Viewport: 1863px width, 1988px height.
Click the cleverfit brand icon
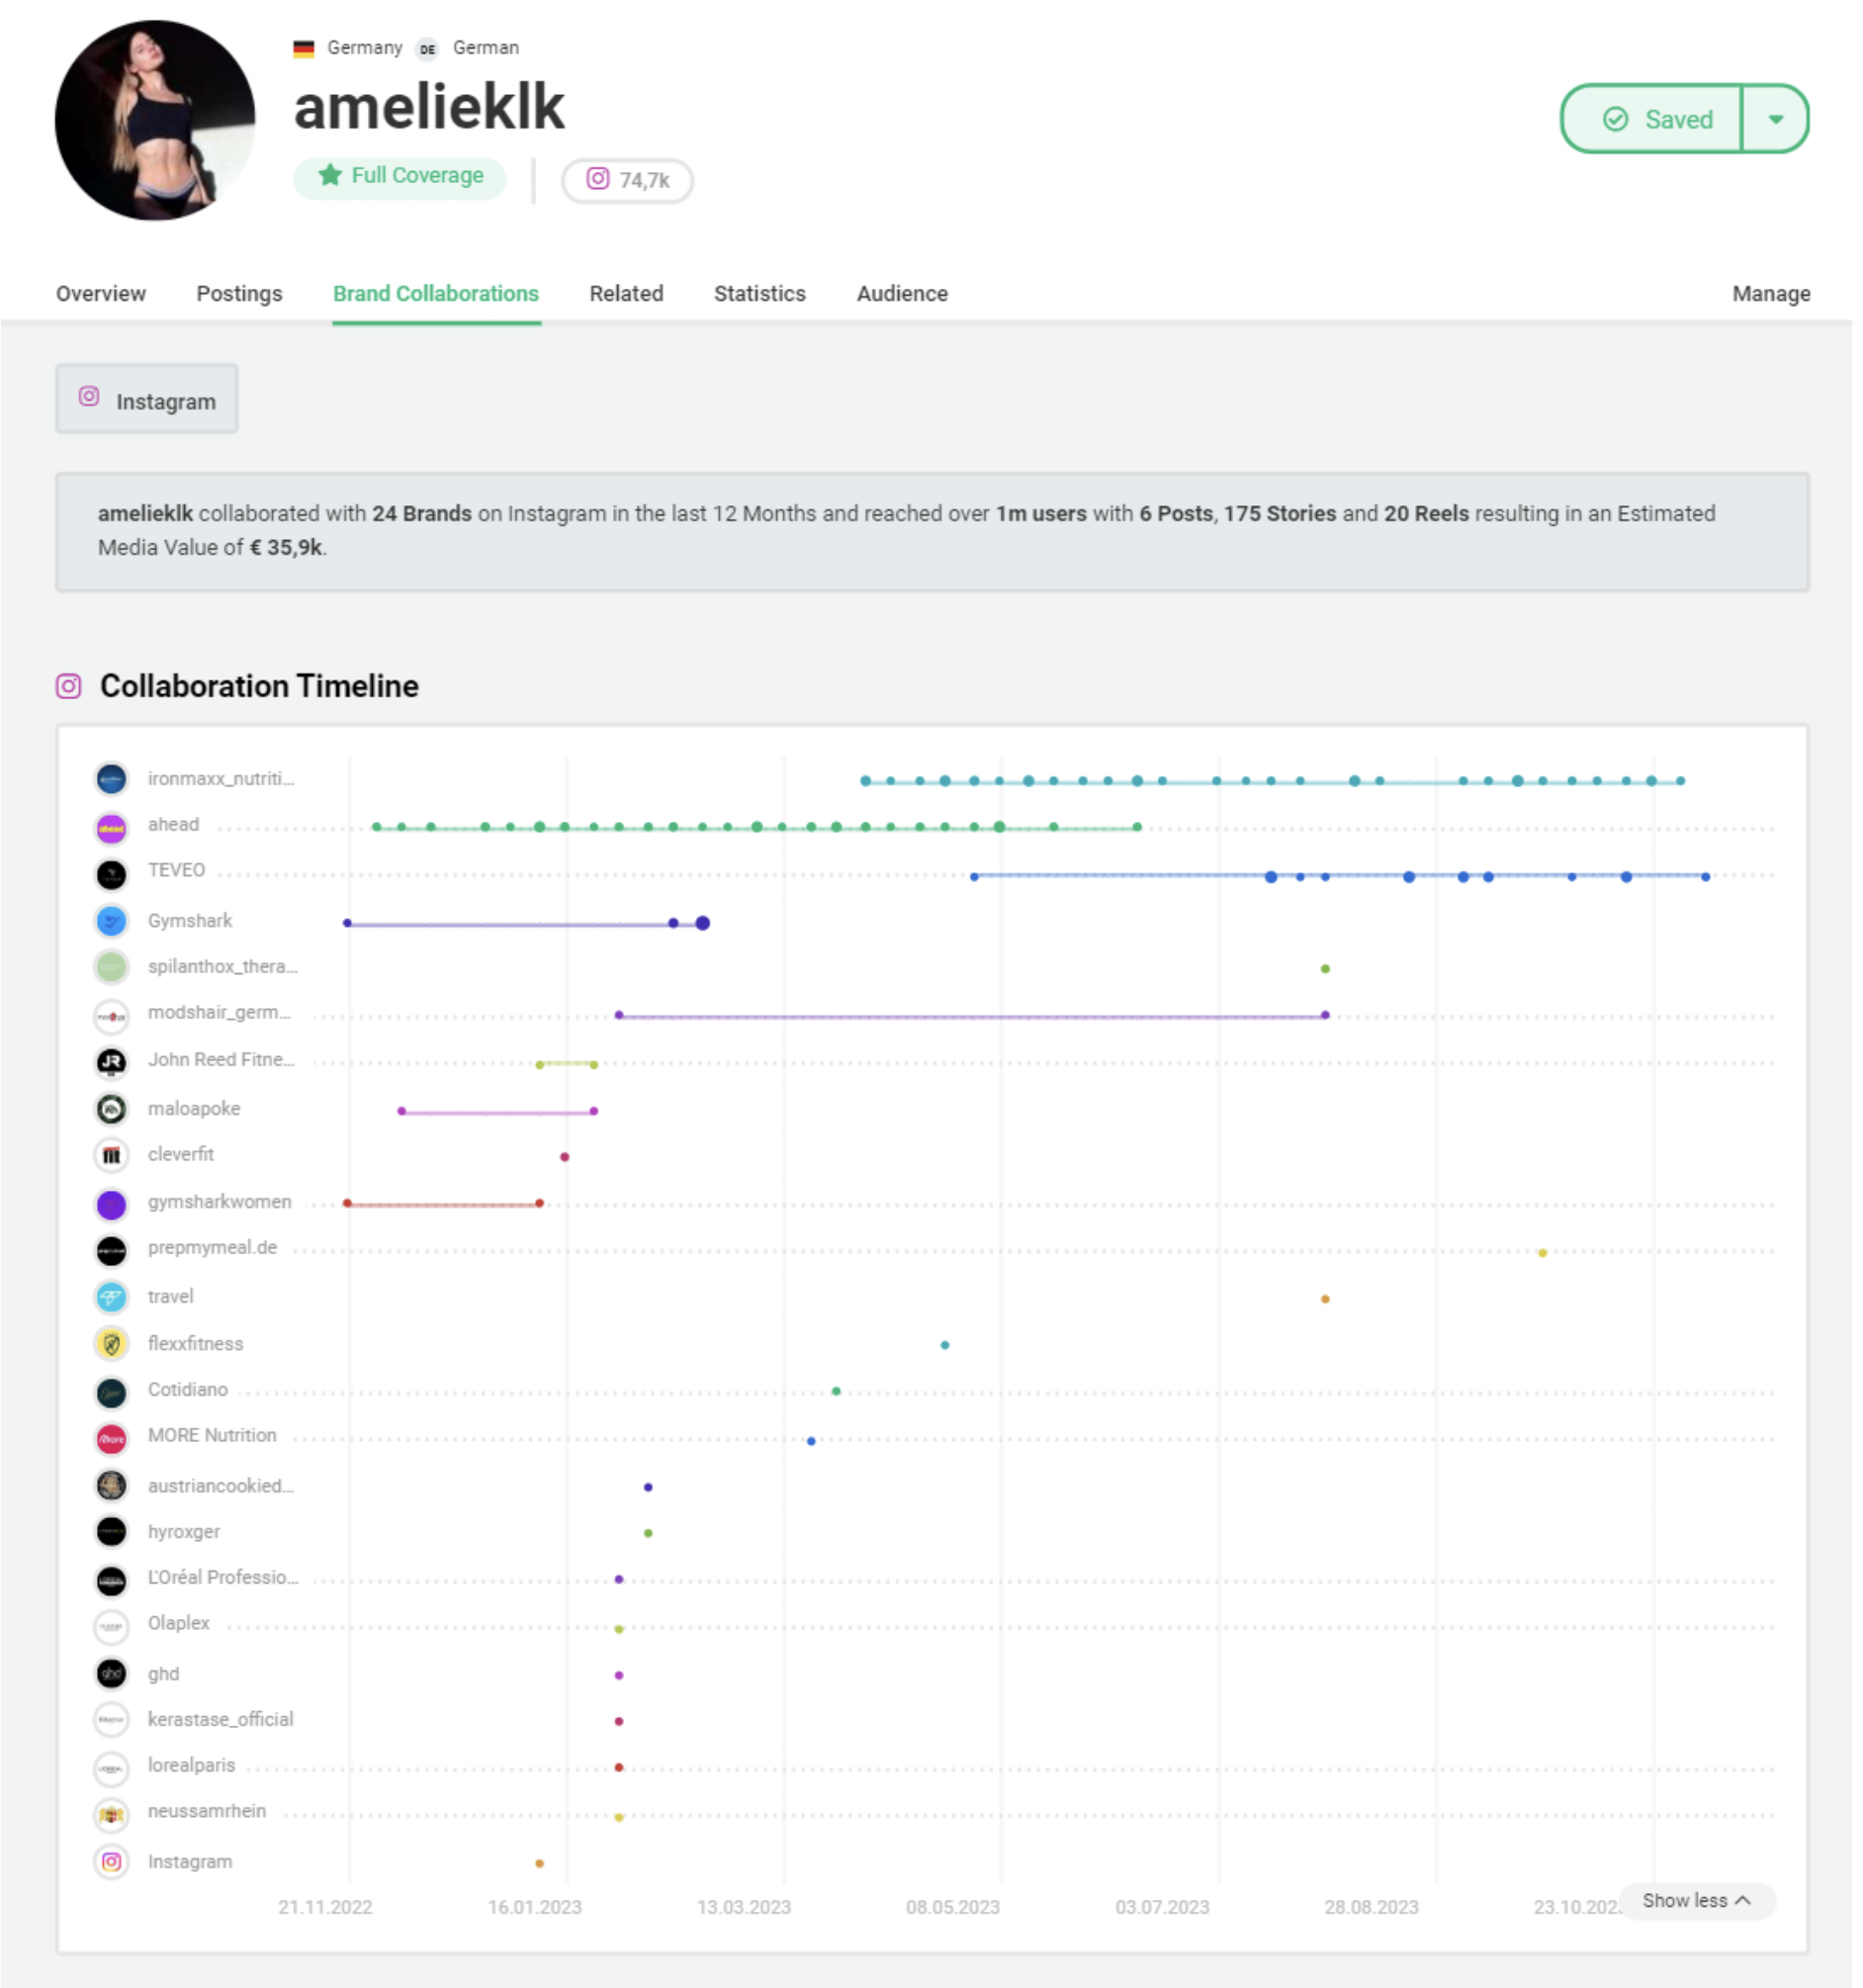click(x=111, y=1156)
